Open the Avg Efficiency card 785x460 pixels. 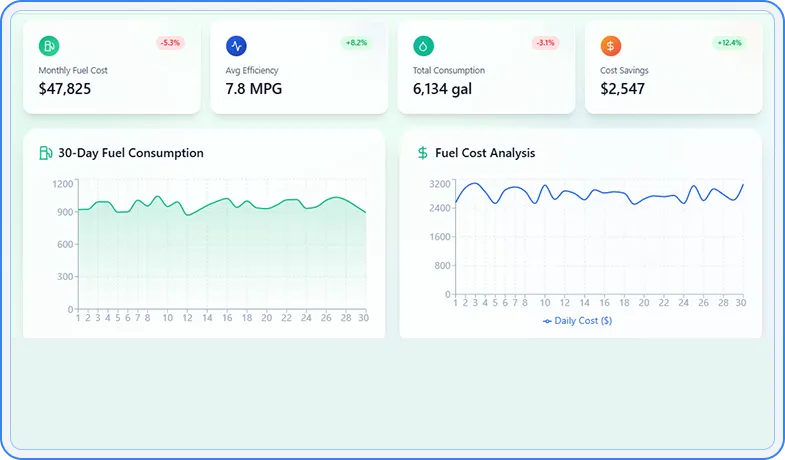point(298,68)
